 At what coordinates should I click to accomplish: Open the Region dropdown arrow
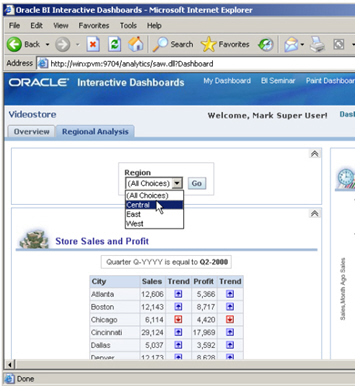point(177,183)
